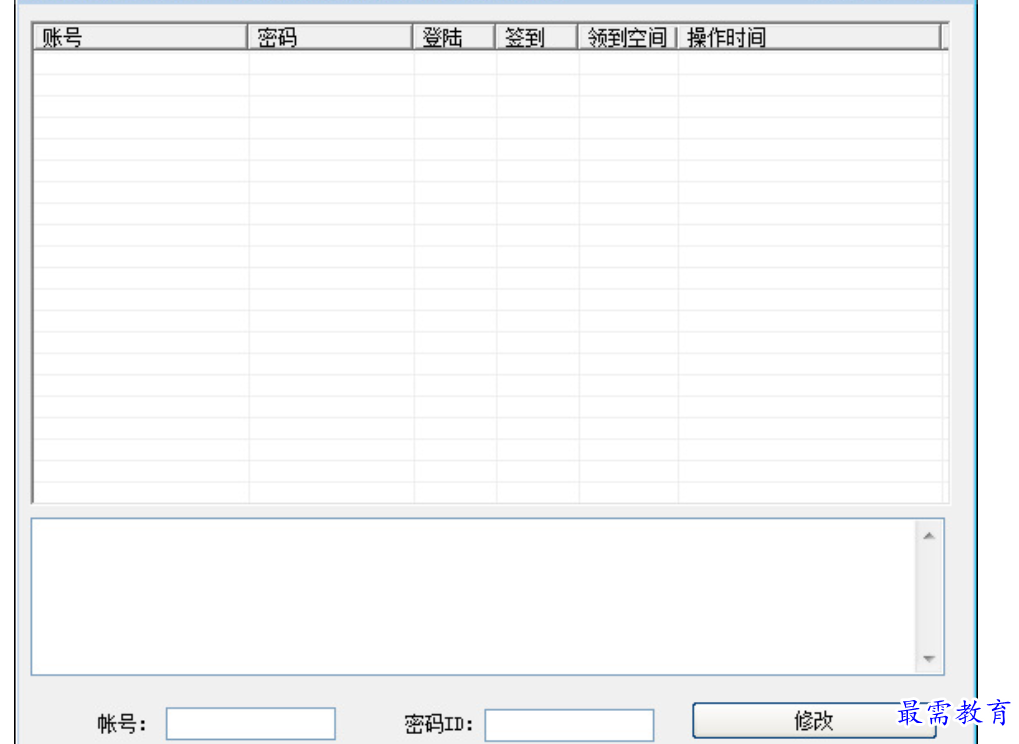
Task: Focus the 帐号 input field
Action: click(x=251, y=724)
